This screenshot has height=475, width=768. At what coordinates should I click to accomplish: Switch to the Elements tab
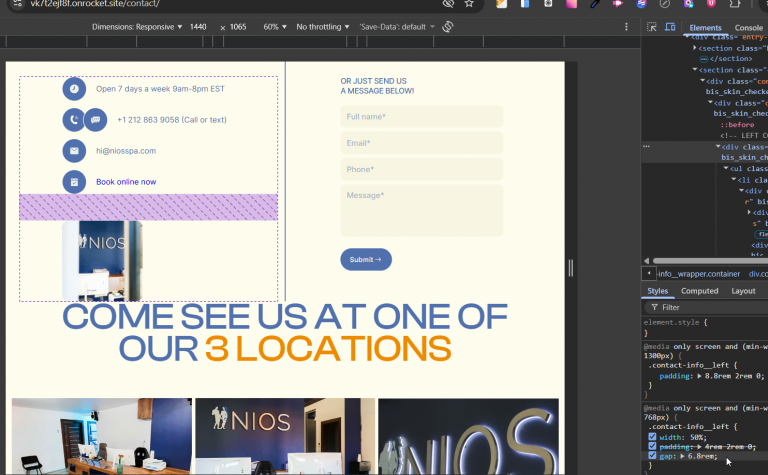(705, 28)
